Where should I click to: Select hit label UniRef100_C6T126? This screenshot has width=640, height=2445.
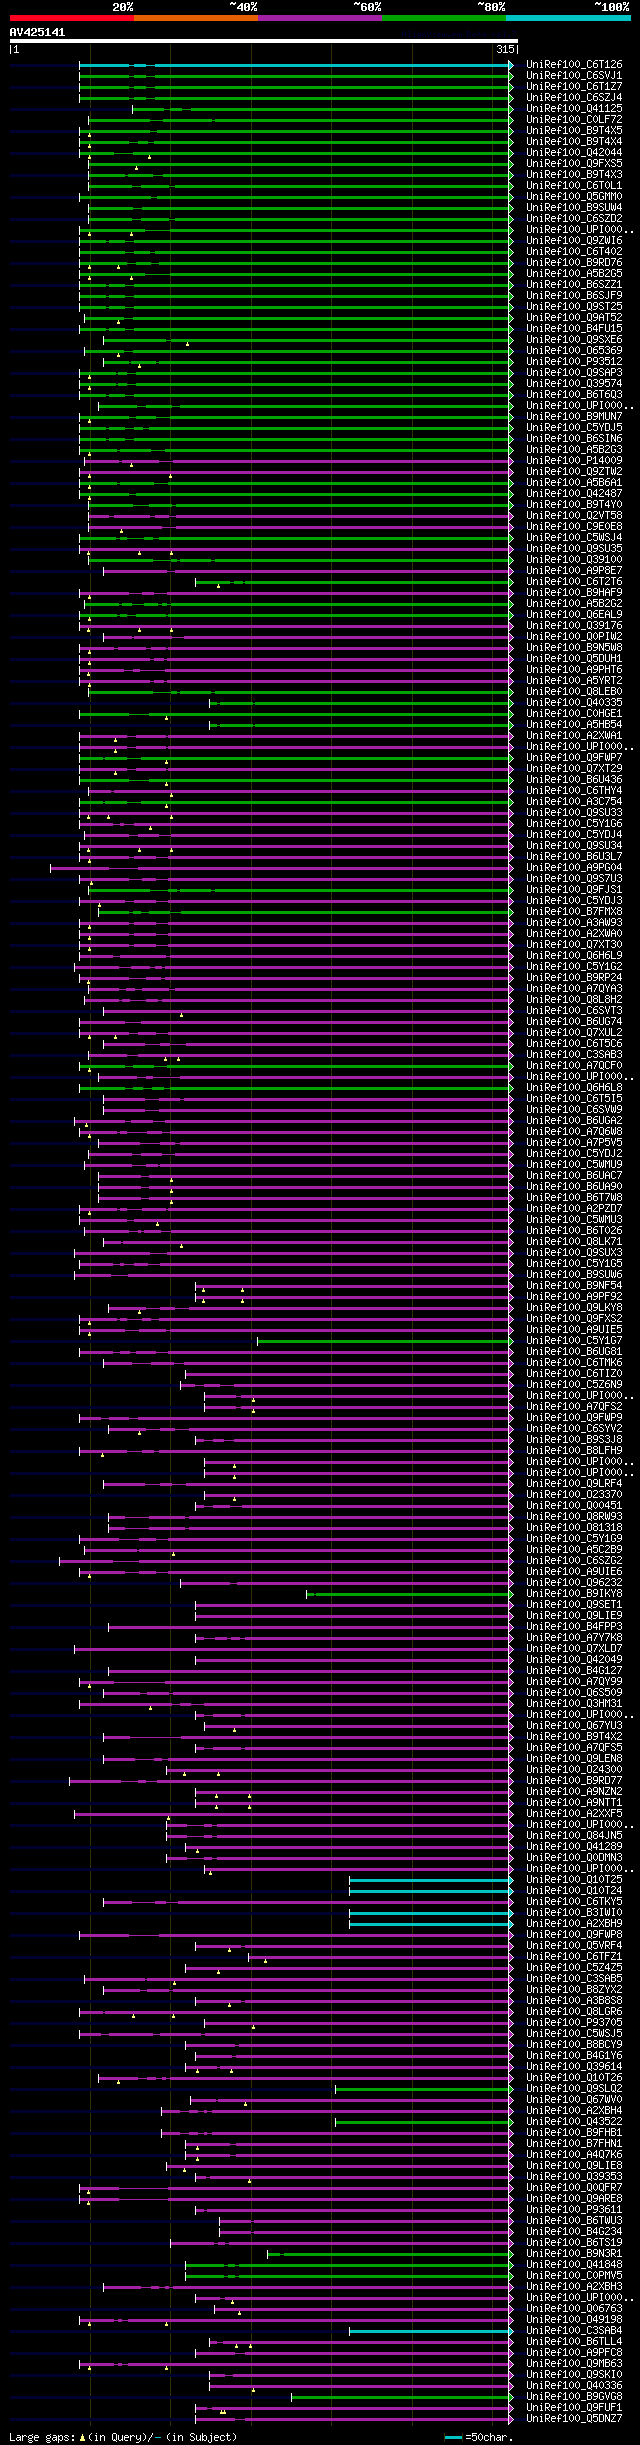(x=574, y=65)
